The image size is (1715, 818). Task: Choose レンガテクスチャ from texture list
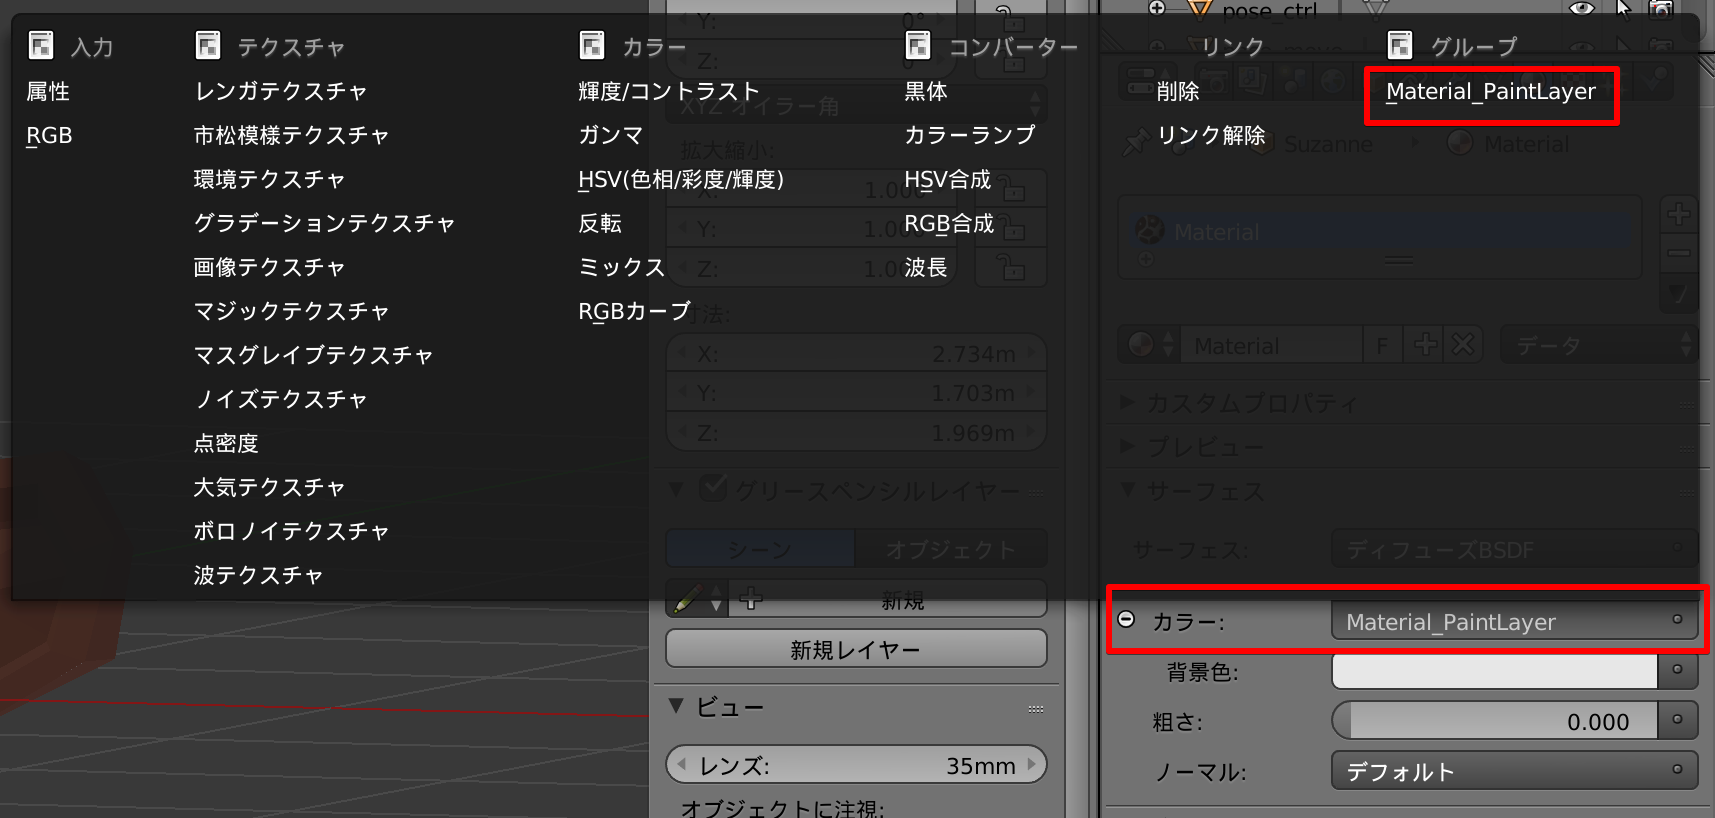tap(281, 91)
